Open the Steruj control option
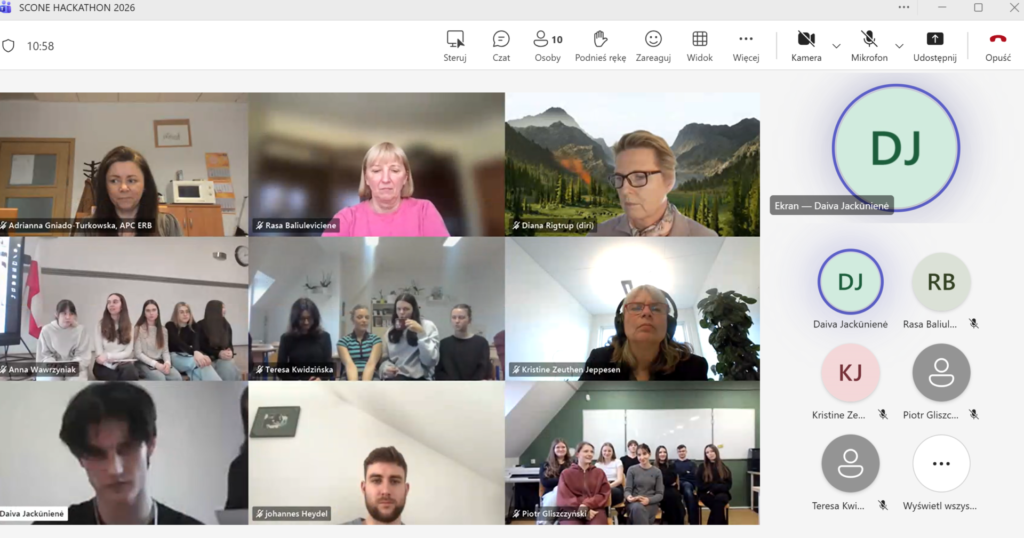The width and height of the screenshot is (1024, 538). [x=455, y=45]
